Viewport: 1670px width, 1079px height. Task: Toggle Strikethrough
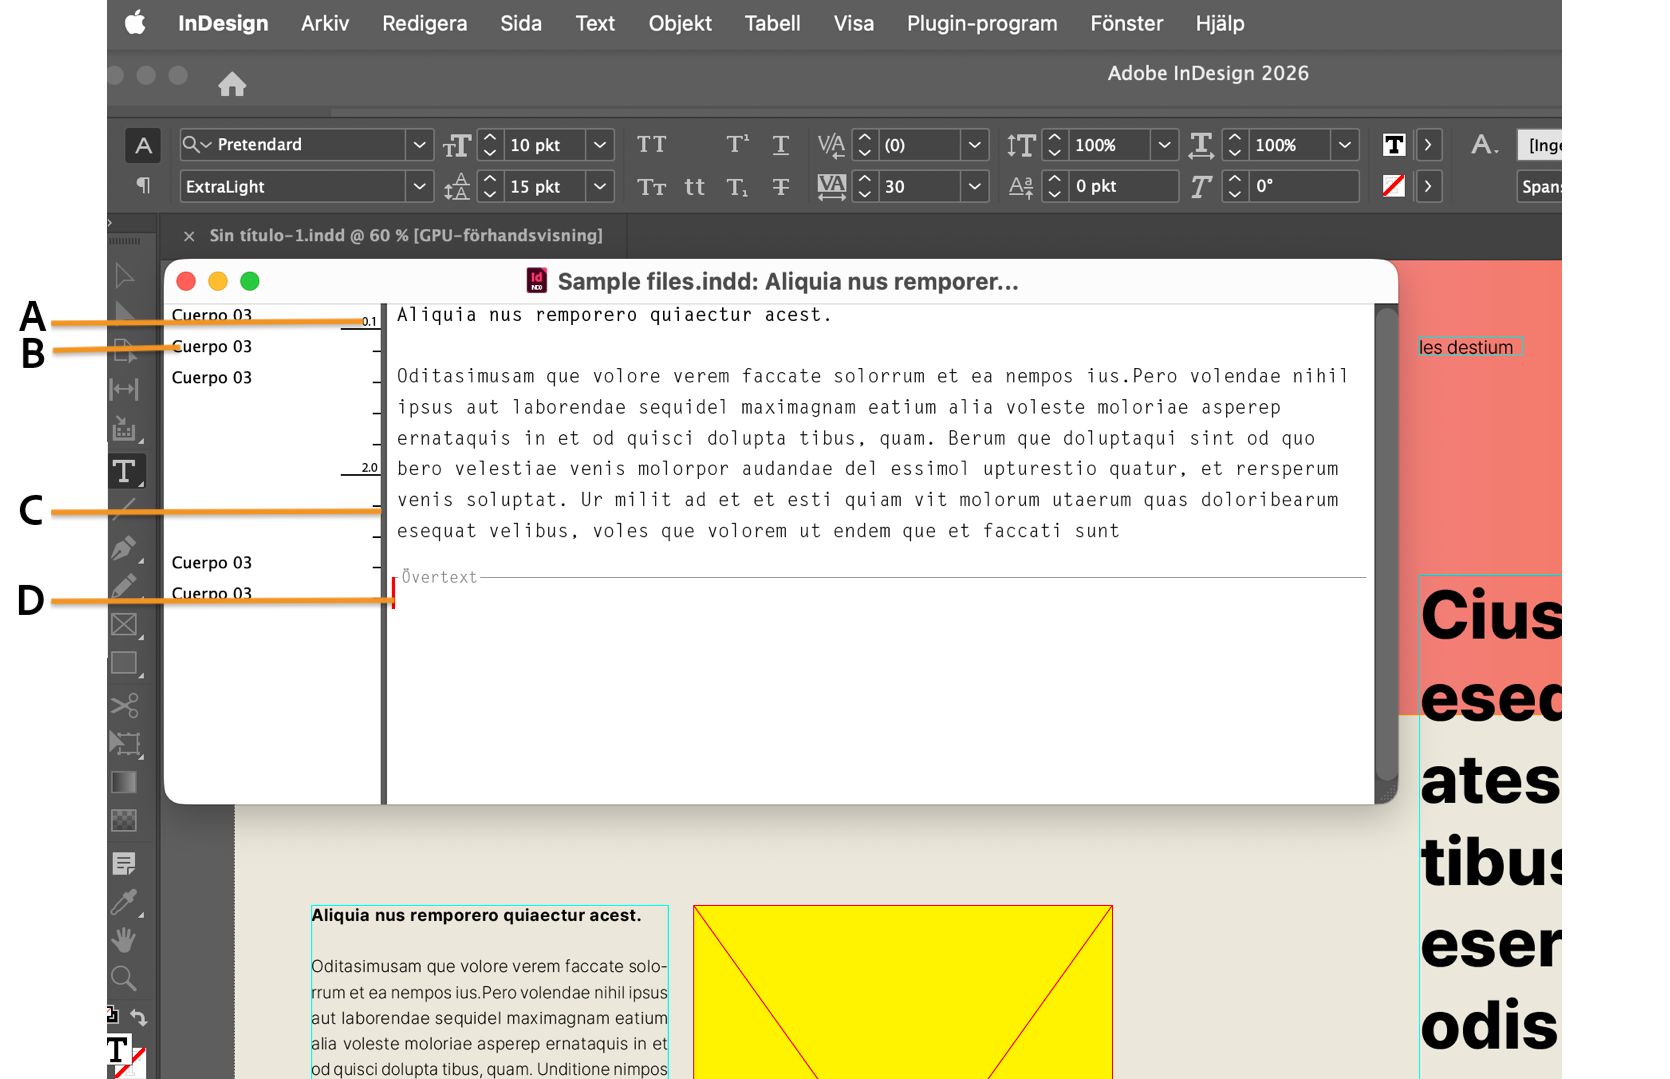(781, 187)
